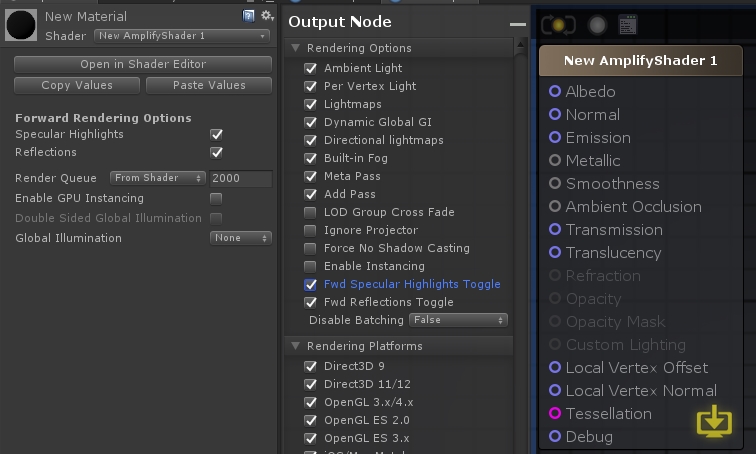The height and width of the screenshot is (454, 756).
Task: Collapse the Rendering Platforms section
Action: coord(296,346)
